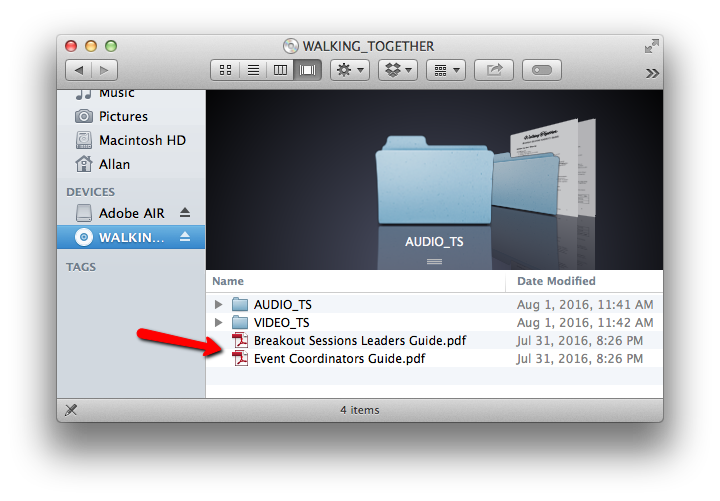Go back with the left arrow button
This screenshot has height=501, width=720.
(78, 70)
